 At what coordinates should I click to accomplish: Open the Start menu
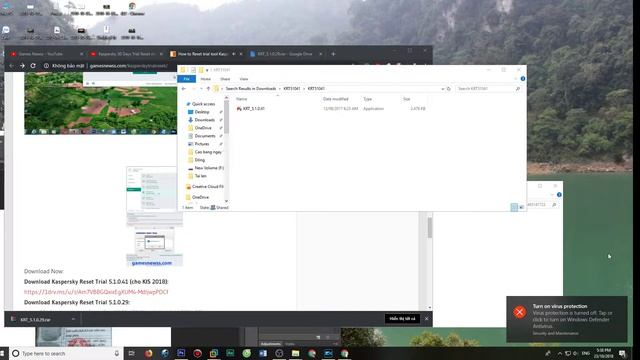pos(2,353)
